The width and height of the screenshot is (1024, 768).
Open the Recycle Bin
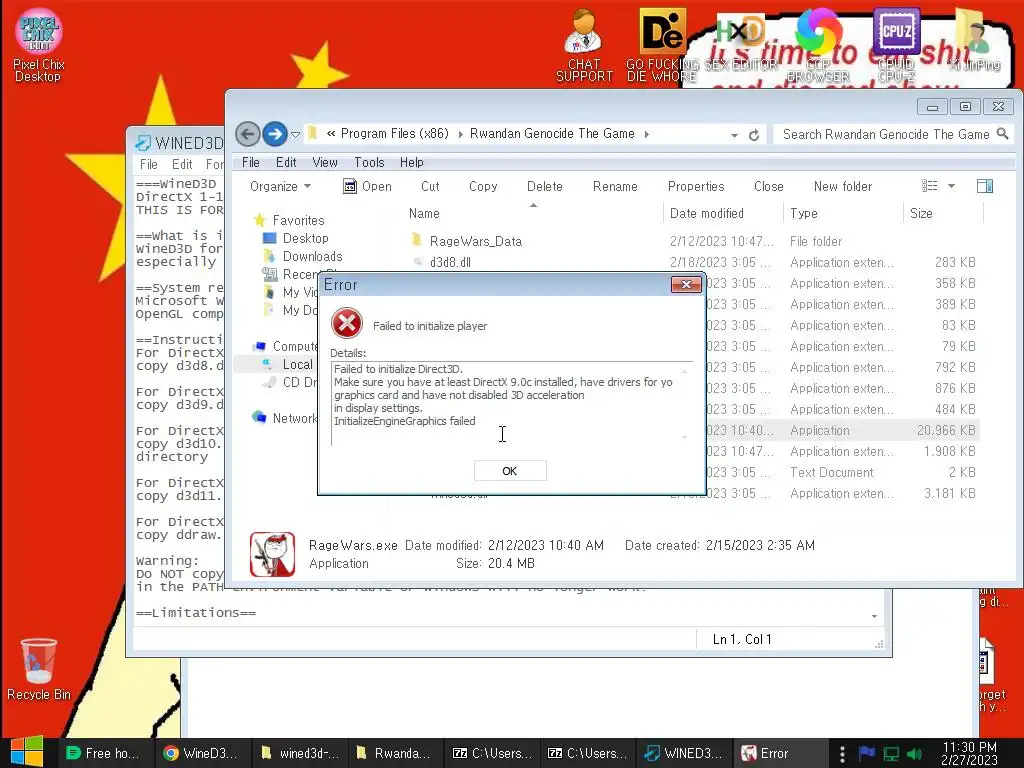pos(39,669)
